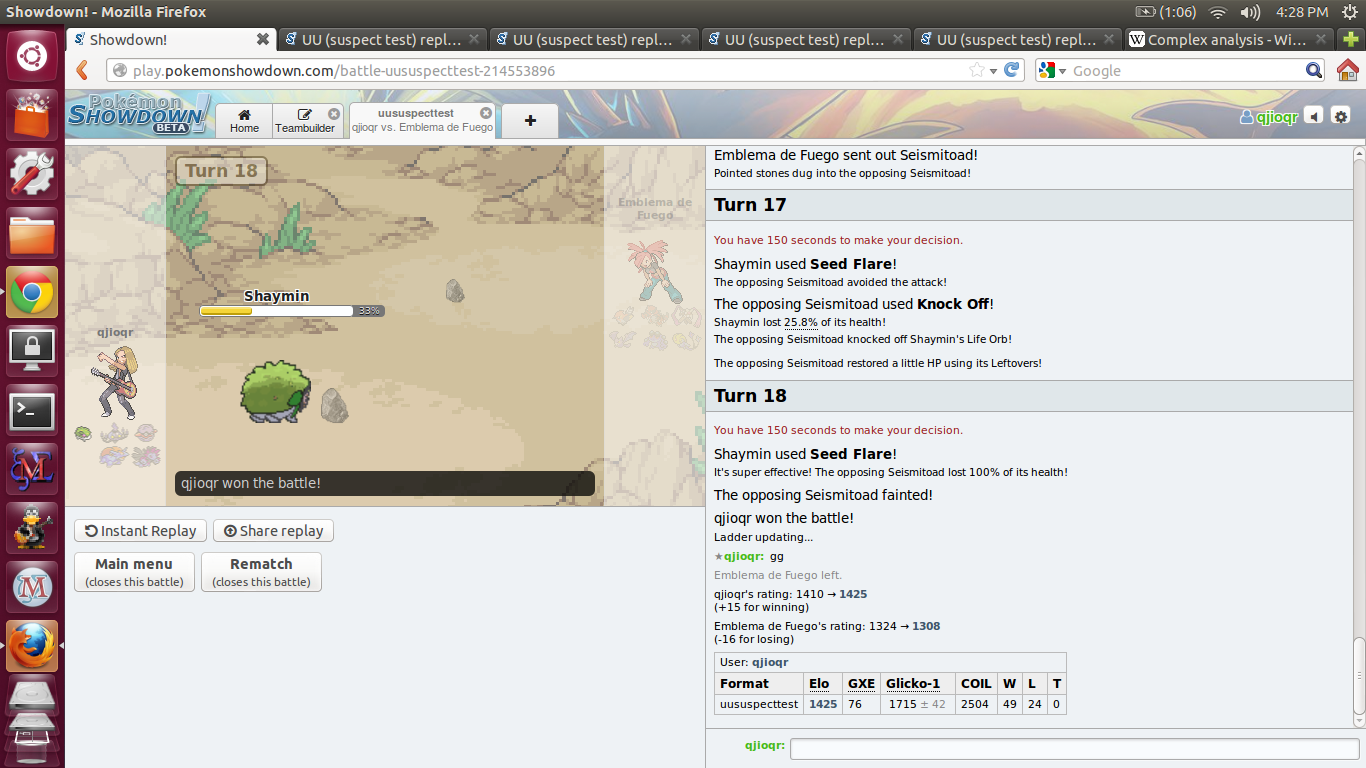Close the Showdown! browser tab
The width and height of the screenshot is (1366, 768).
(x=263, y=39)
